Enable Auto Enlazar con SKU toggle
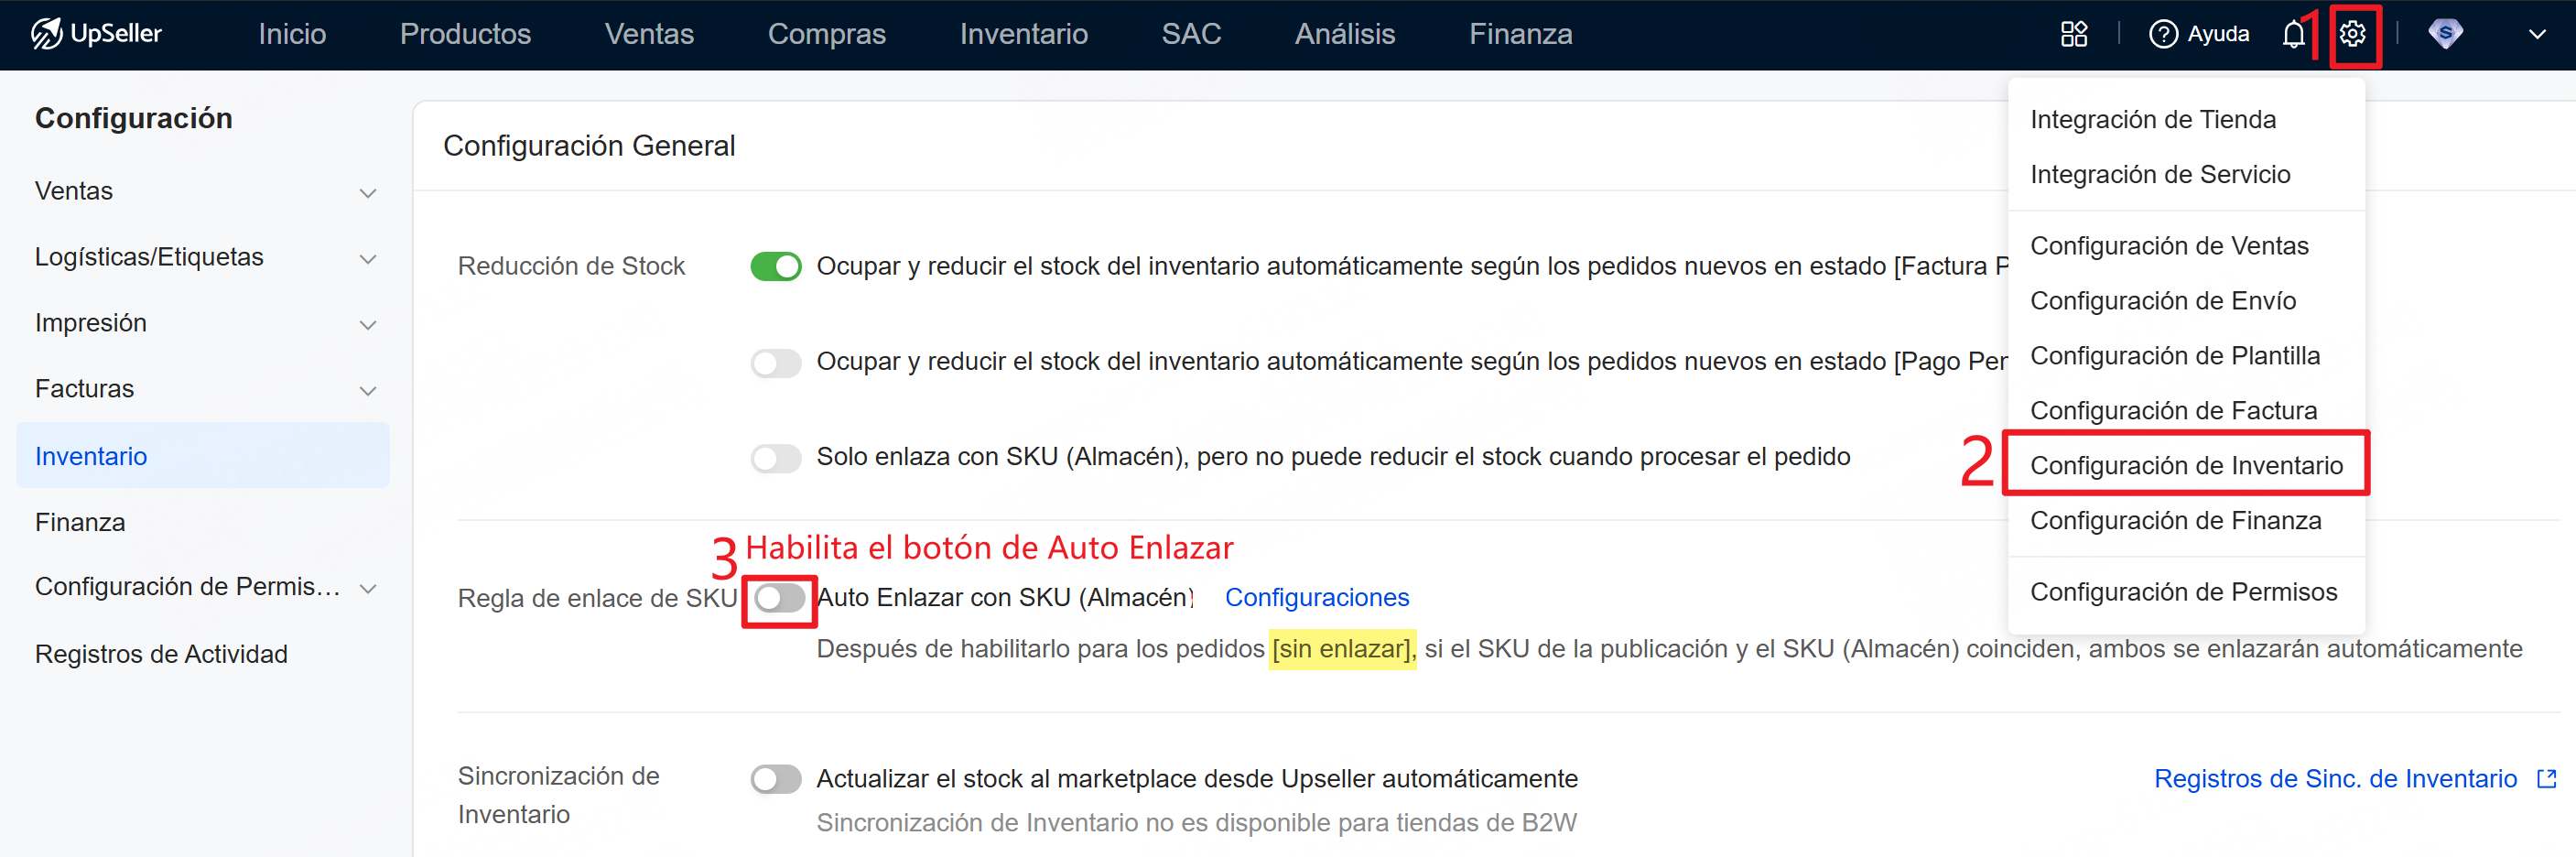The image size is (2576, 857). [x=779, y=598]
